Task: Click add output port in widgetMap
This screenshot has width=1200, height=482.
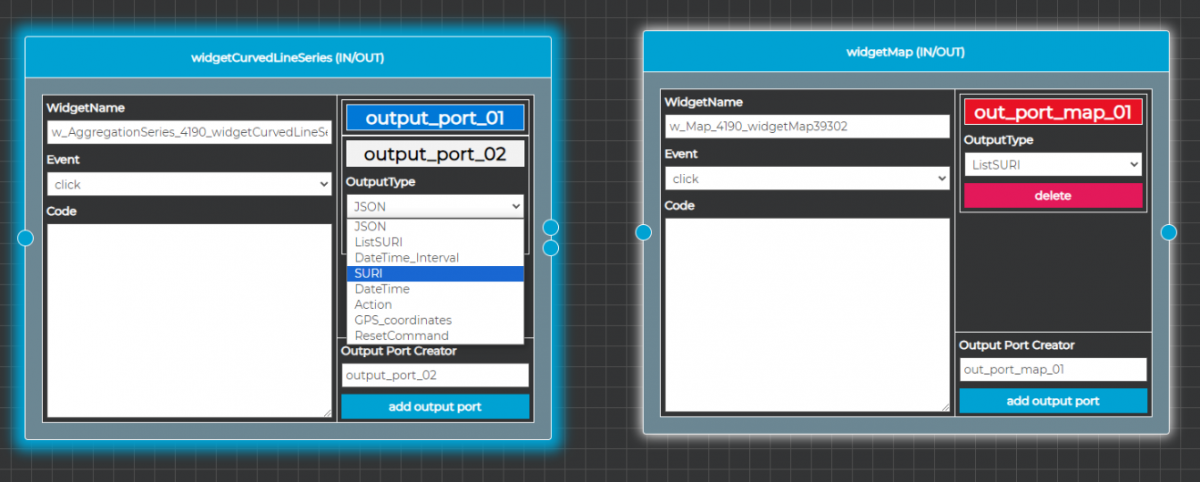Action: pyautogui.click(x=1053, y=401)
